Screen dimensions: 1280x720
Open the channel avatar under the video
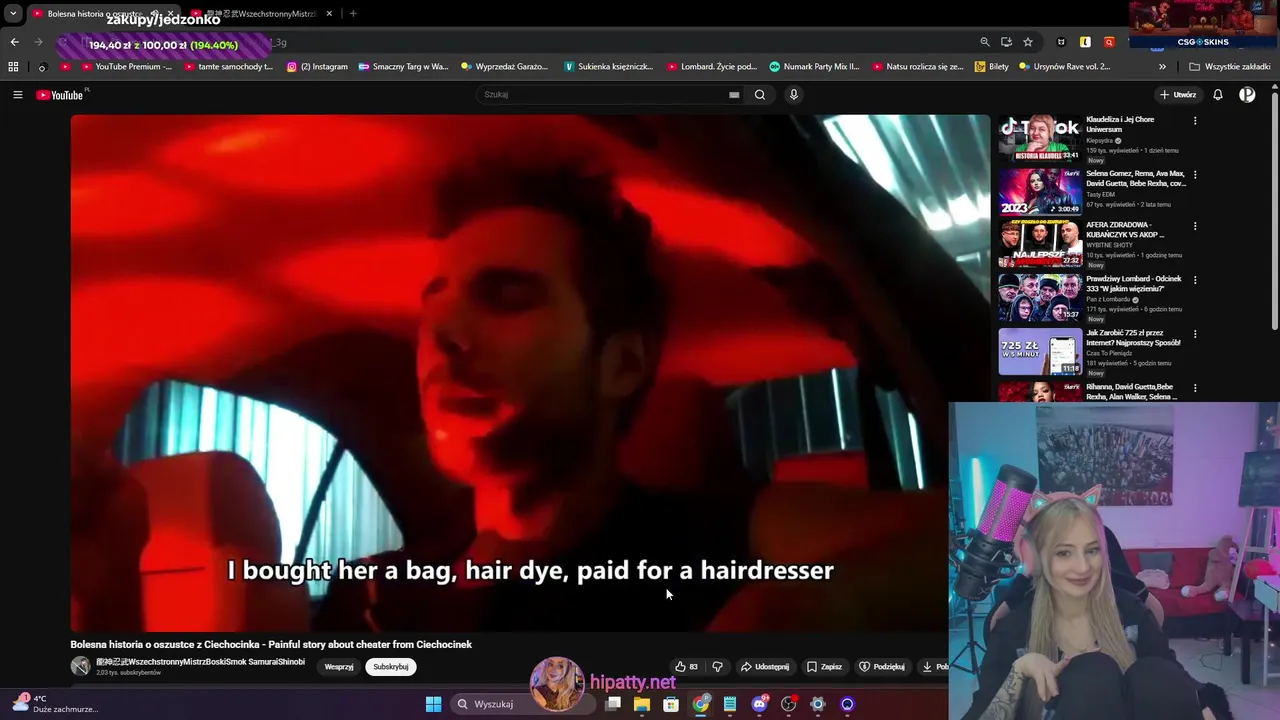point(80,666)
